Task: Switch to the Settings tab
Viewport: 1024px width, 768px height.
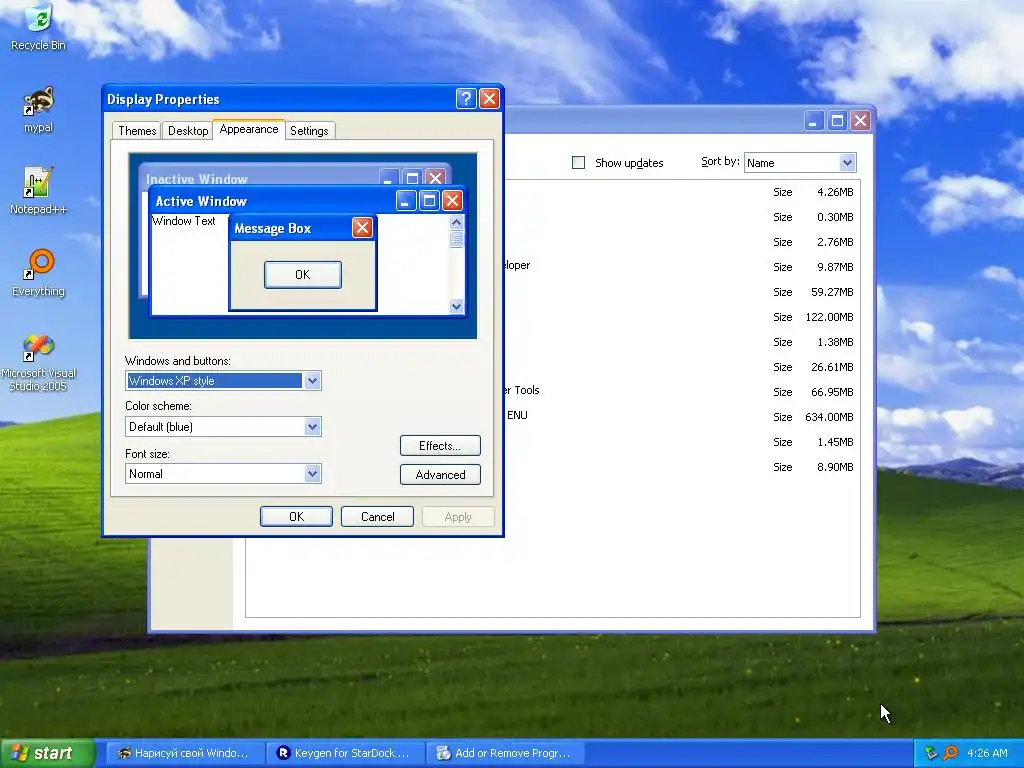Action: [309, 131]
